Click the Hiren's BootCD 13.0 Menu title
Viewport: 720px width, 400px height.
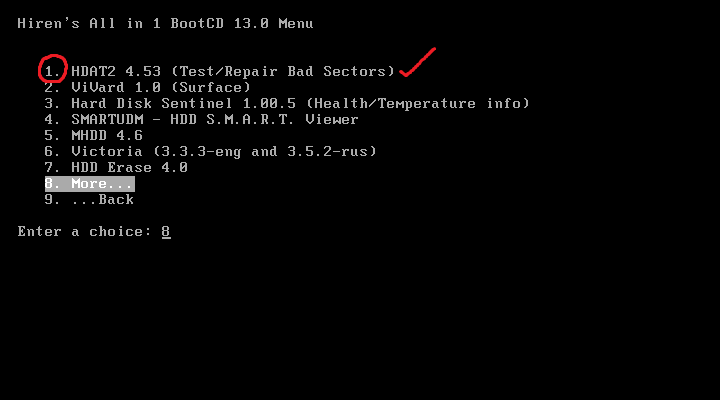click(165, 24)
